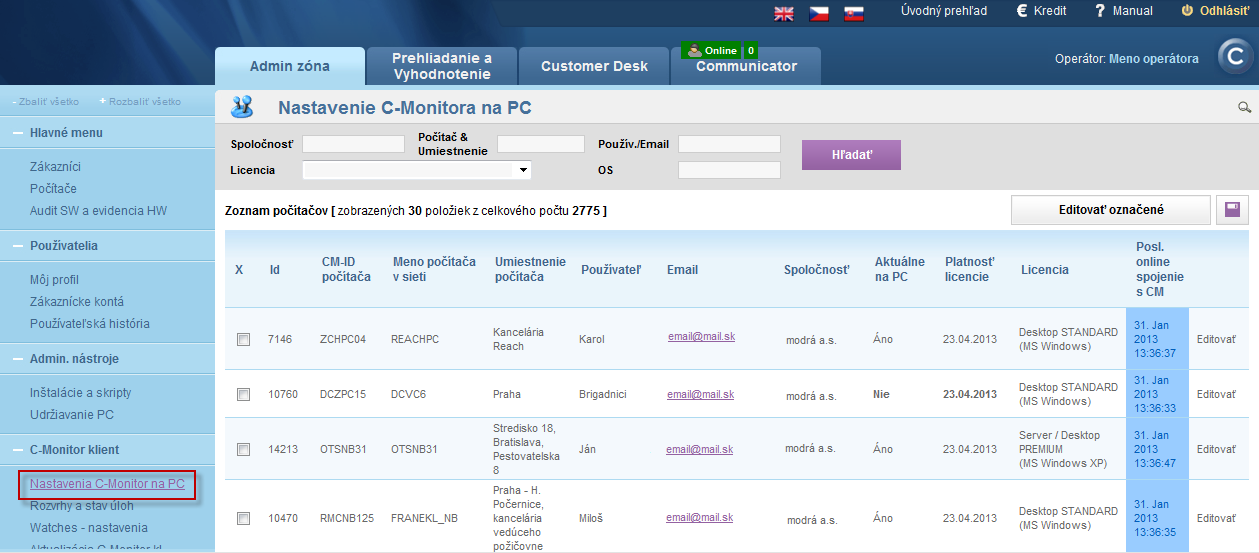1259x553 pixels.
Task: Click the users icon beside page title
Action: pos(241,107)
